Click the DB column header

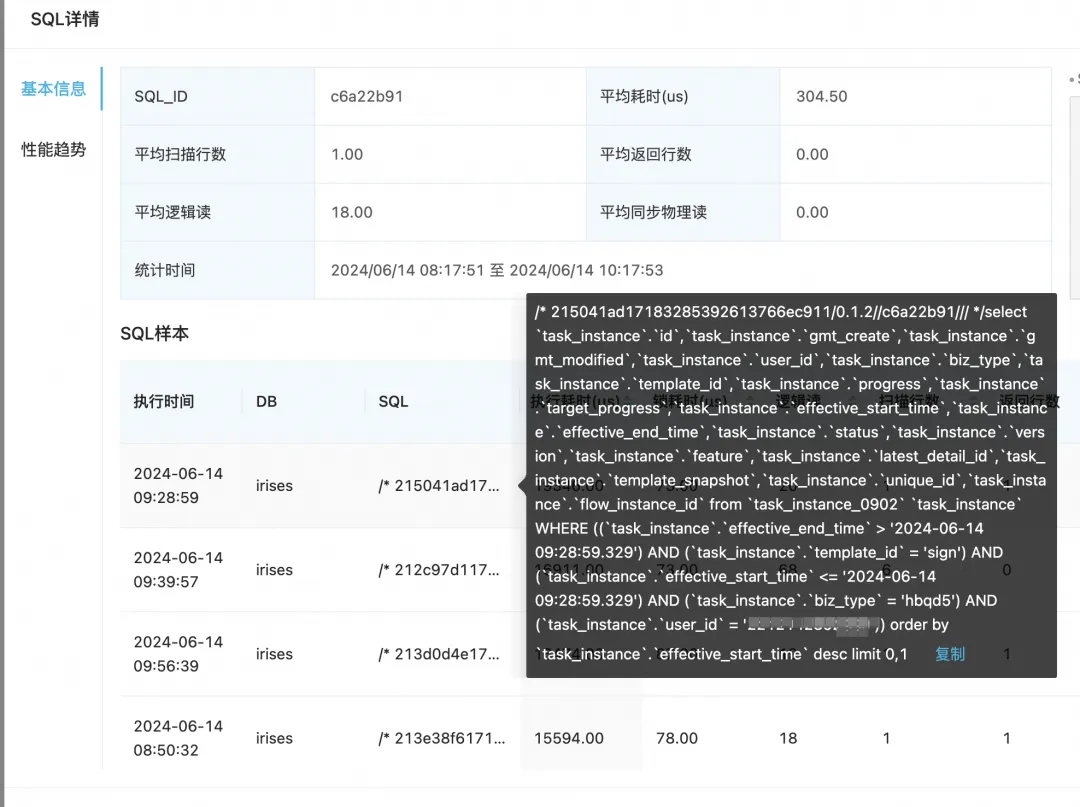click(267, 401)
